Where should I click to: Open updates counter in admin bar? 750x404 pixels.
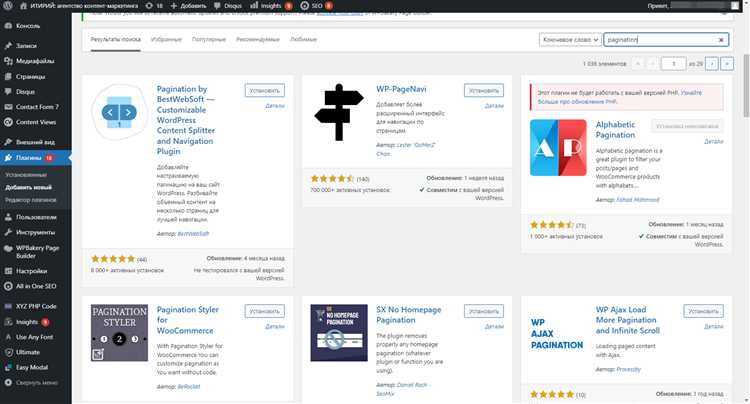[154, 6]
